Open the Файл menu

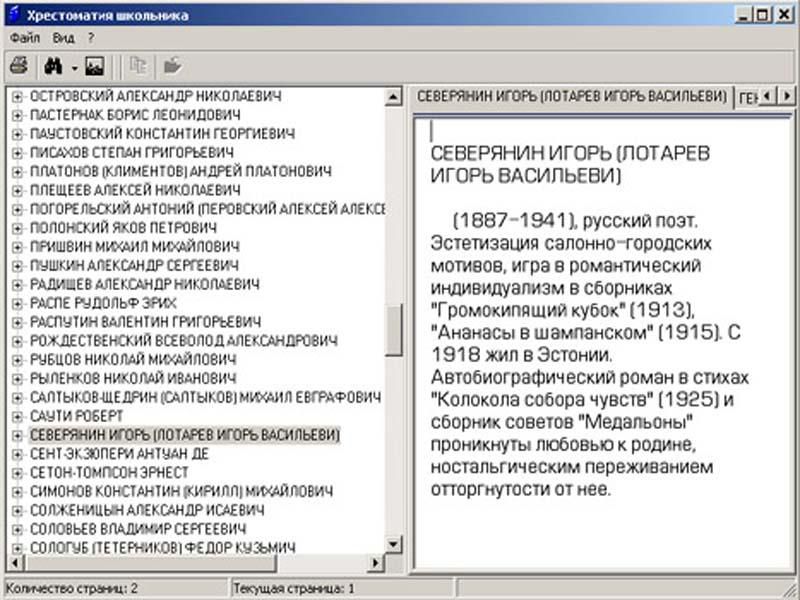coord(26,38)
